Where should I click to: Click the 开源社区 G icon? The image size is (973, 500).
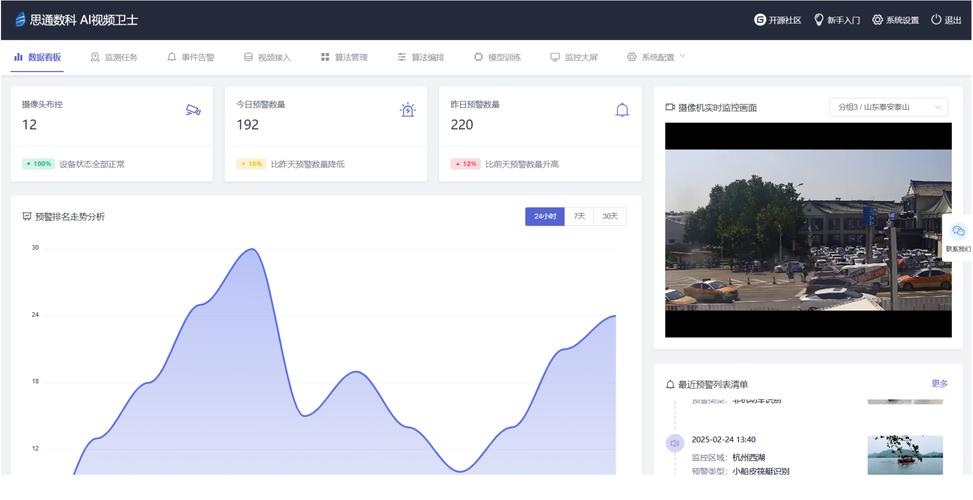pos(760,20)
